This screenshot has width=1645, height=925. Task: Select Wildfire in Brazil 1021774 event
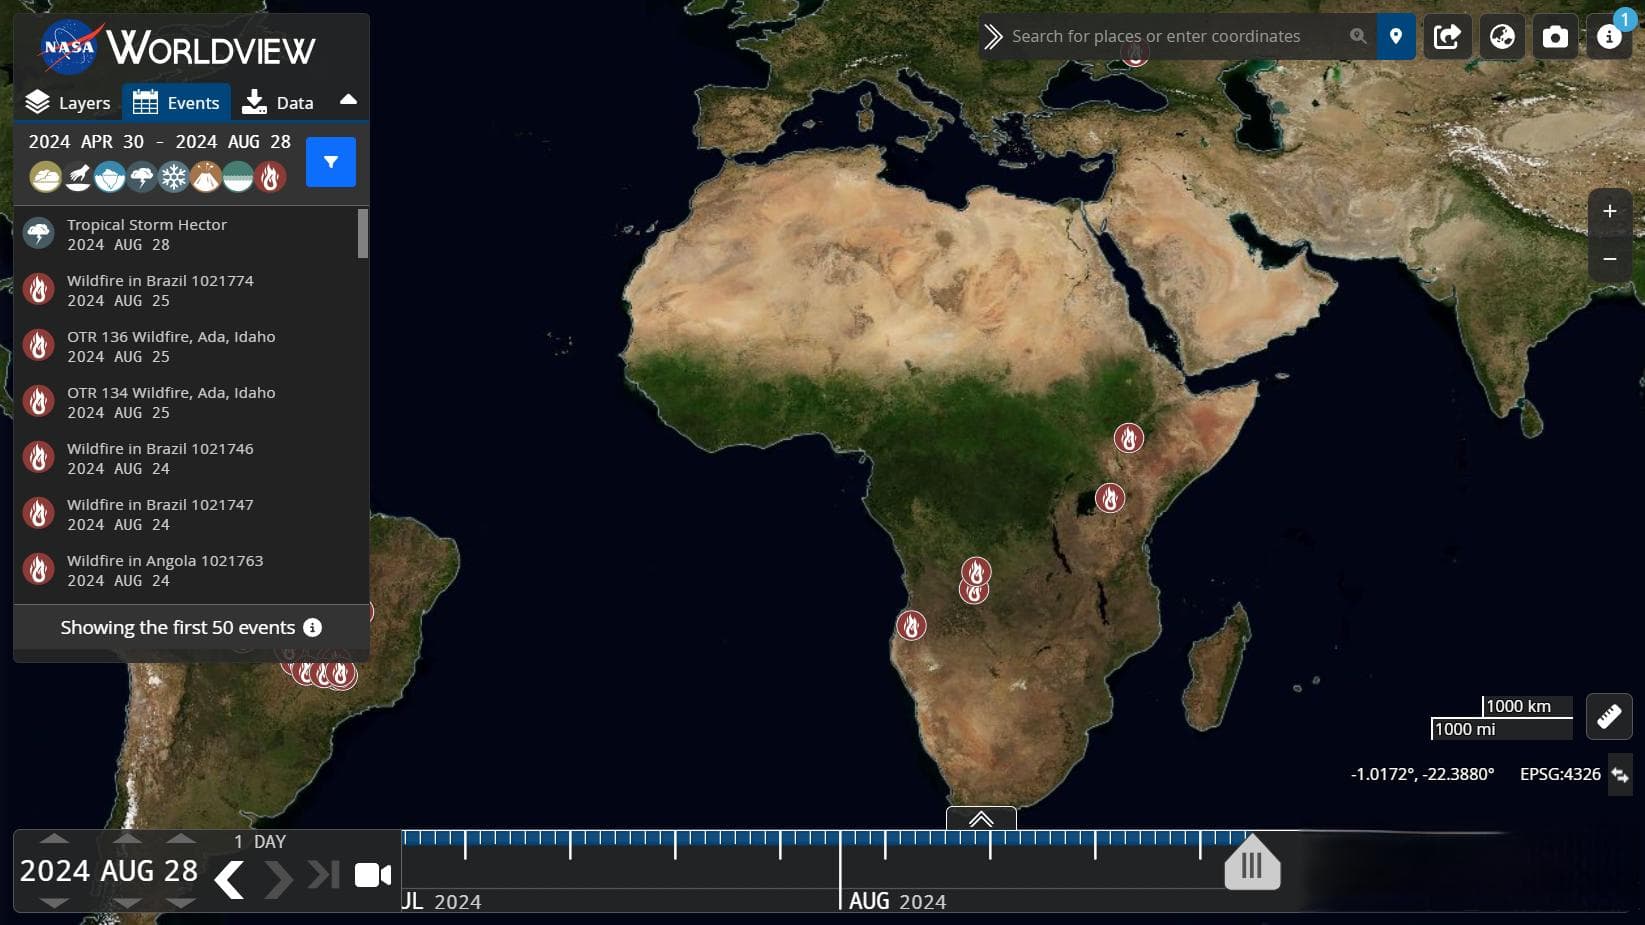(186, 290)
